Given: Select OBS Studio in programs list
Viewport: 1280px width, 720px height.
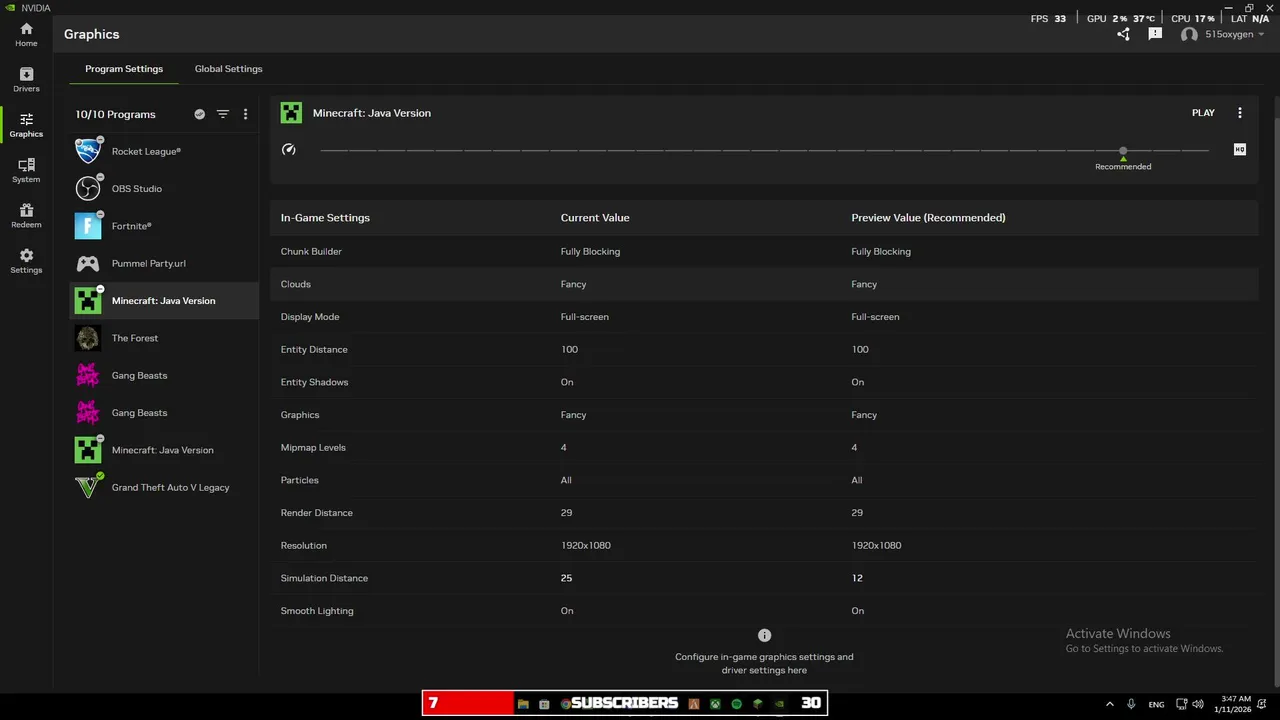Looking at the screenshot, I should click(x=164, y=188).
